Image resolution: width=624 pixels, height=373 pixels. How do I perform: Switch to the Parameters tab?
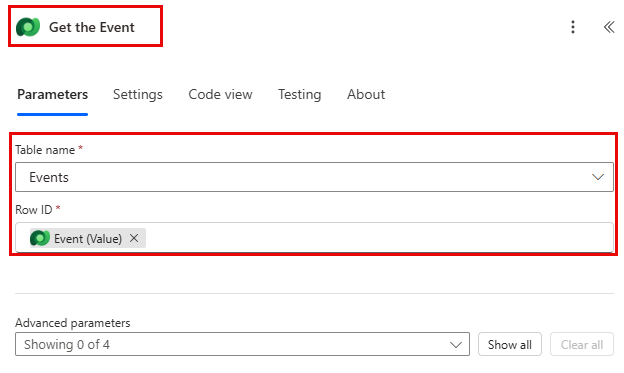point(53,94)
